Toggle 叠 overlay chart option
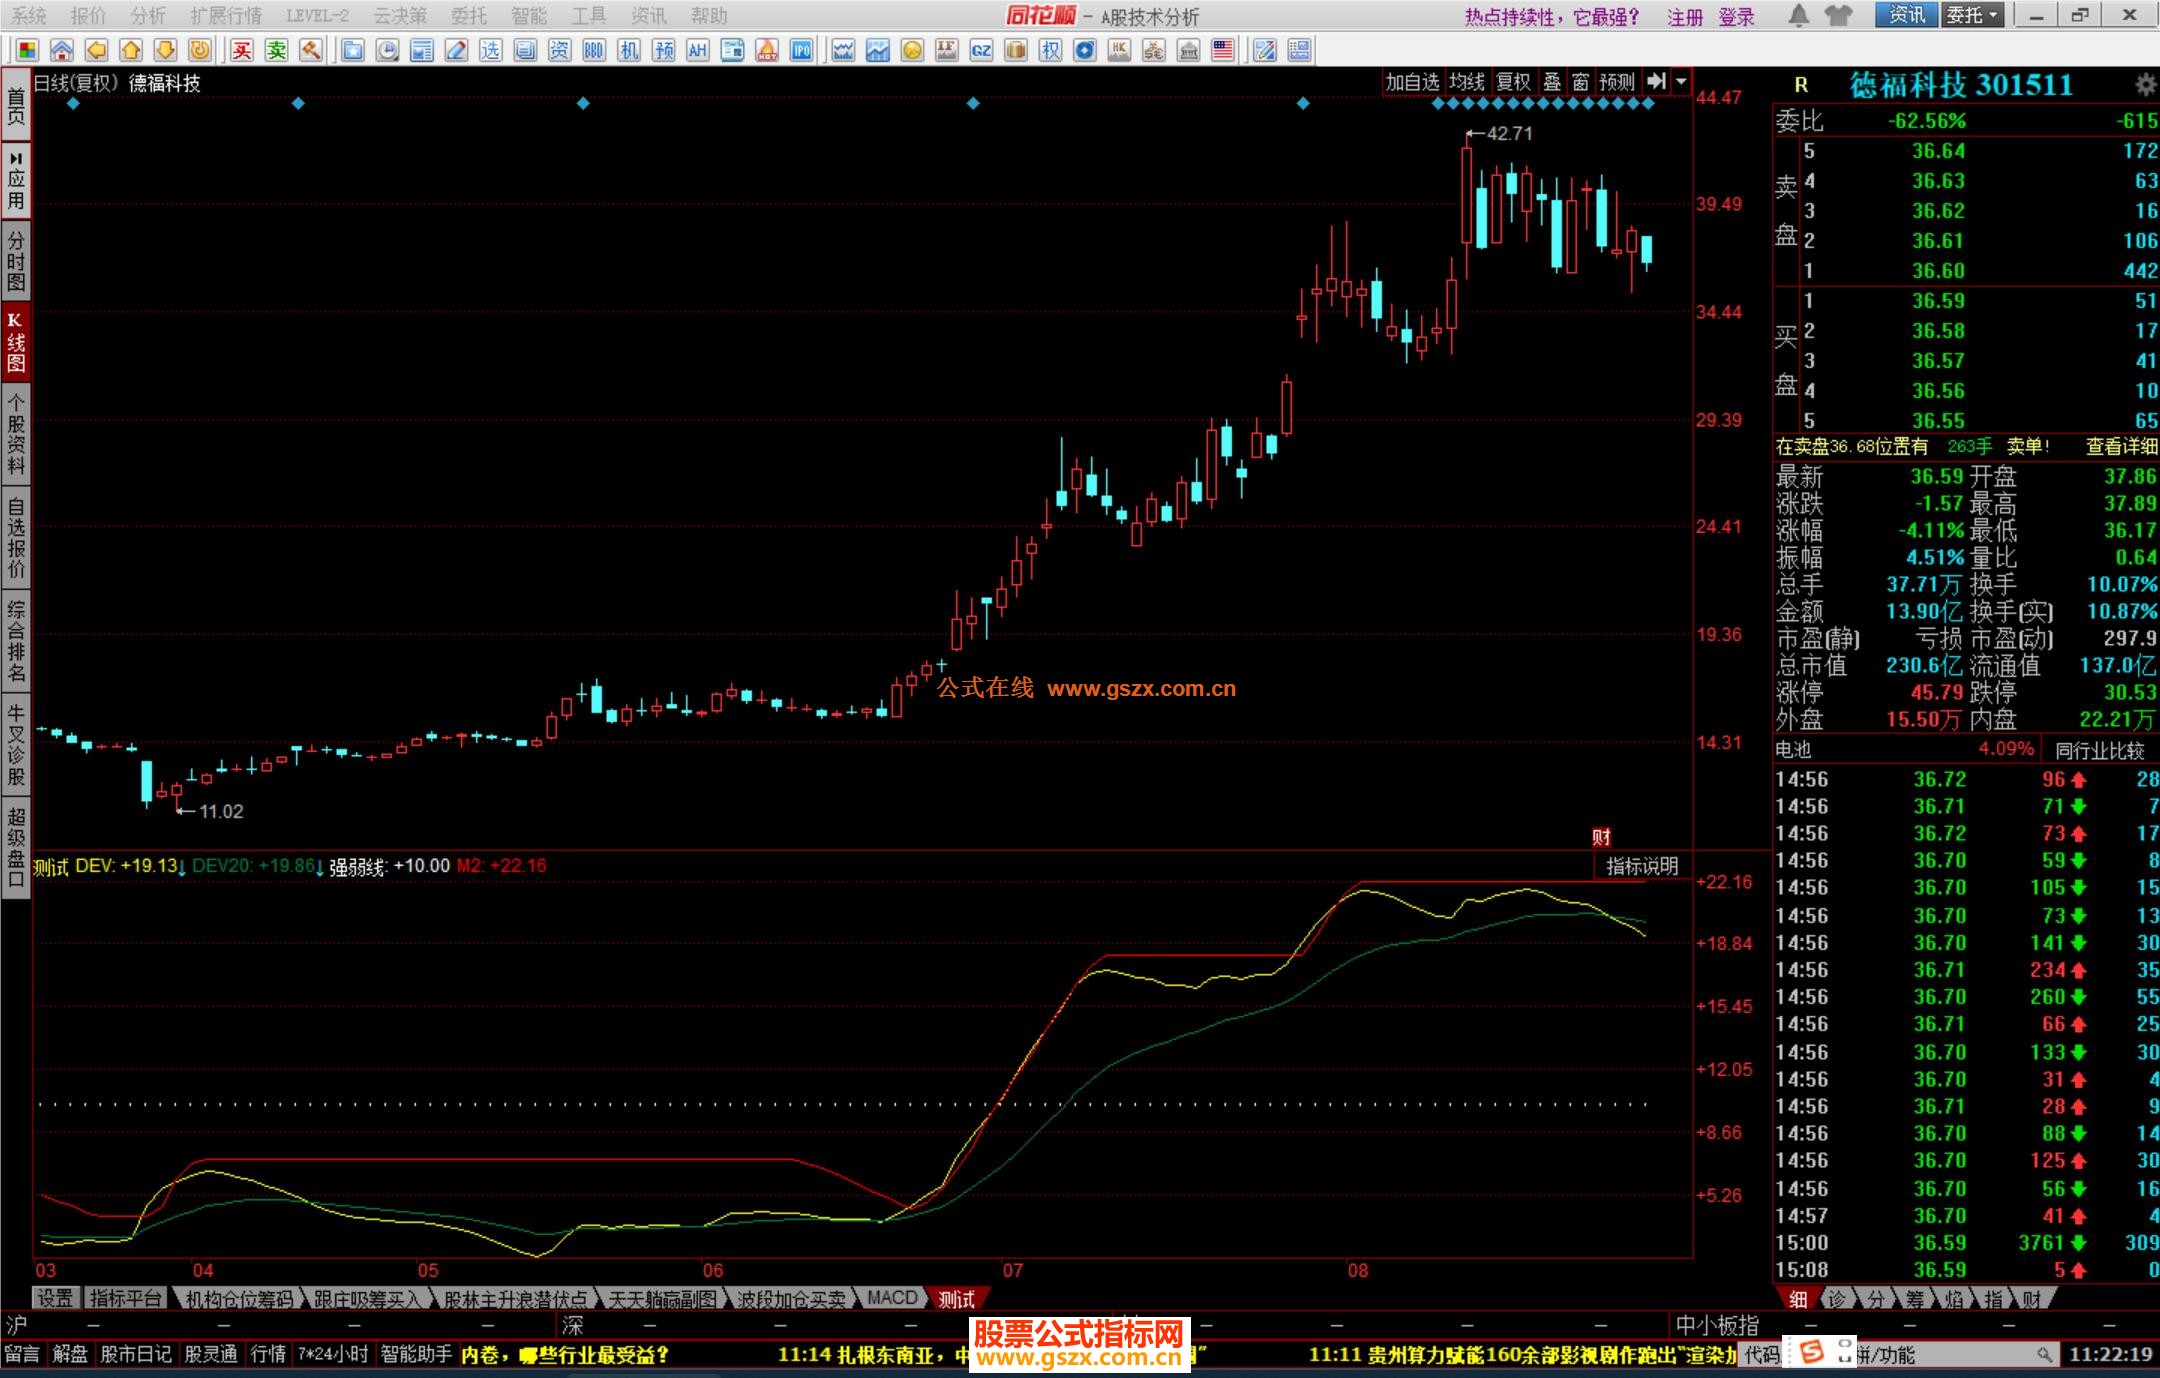The width and height of the screenshot is (2160, 1378). click(1552, 82)
